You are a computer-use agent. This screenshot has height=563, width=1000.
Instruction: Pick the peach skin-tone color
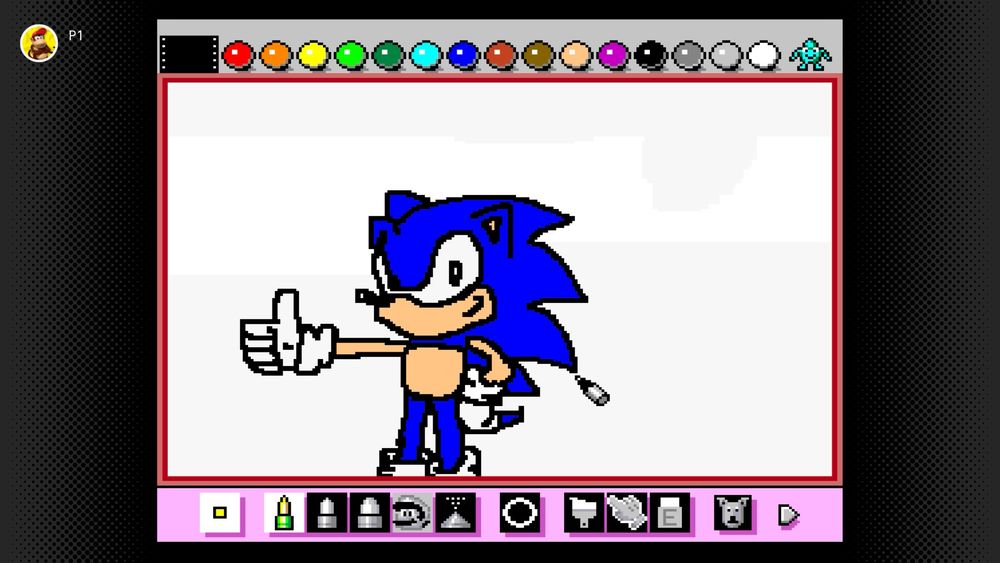[x=576, y=55]
